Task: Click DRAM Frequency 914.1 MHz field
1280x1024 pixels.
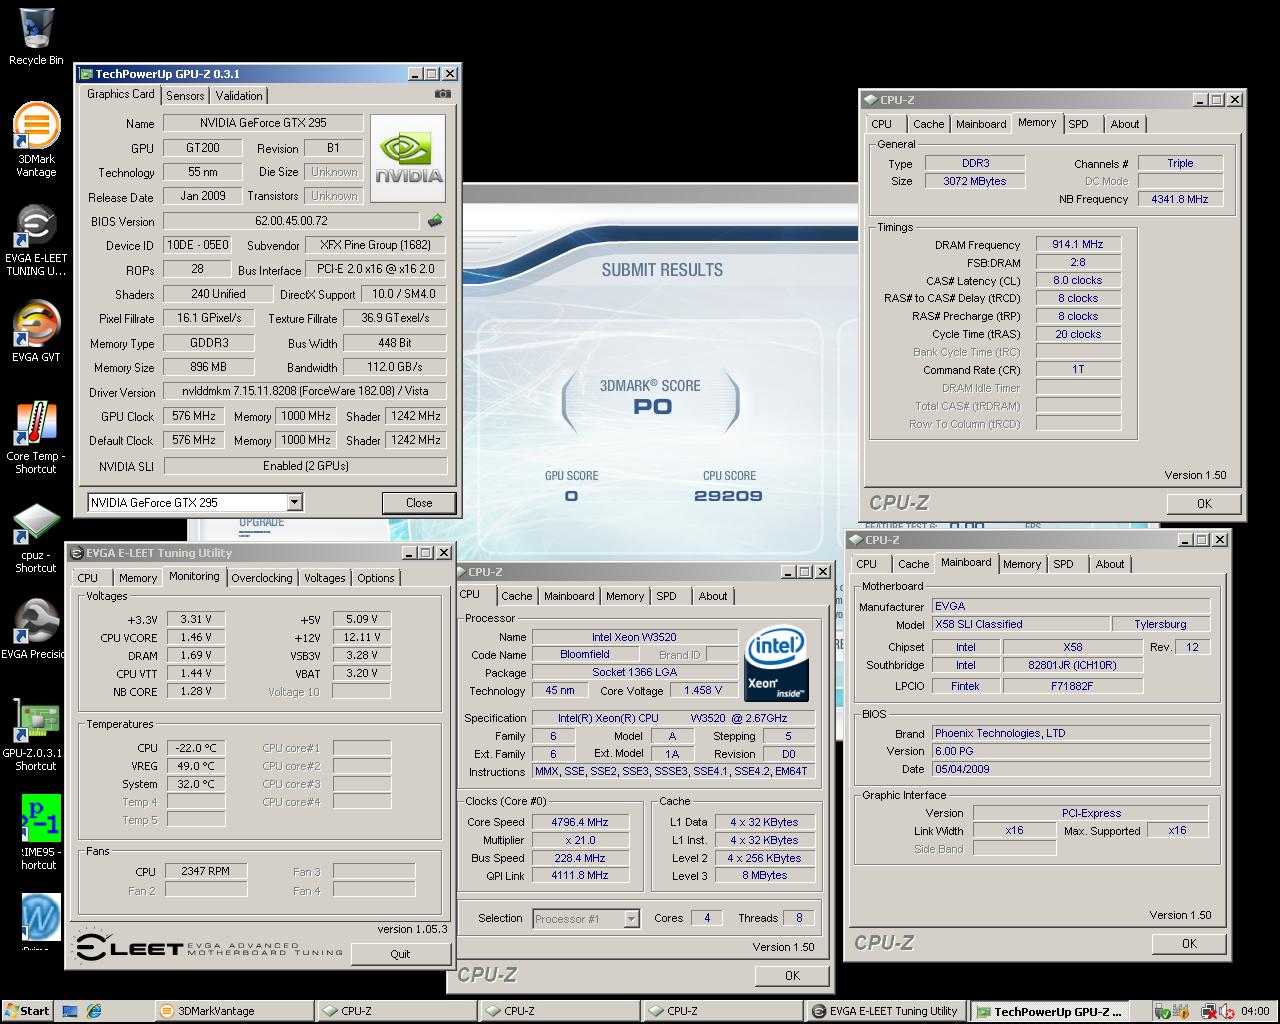Action: [1078, 244]
